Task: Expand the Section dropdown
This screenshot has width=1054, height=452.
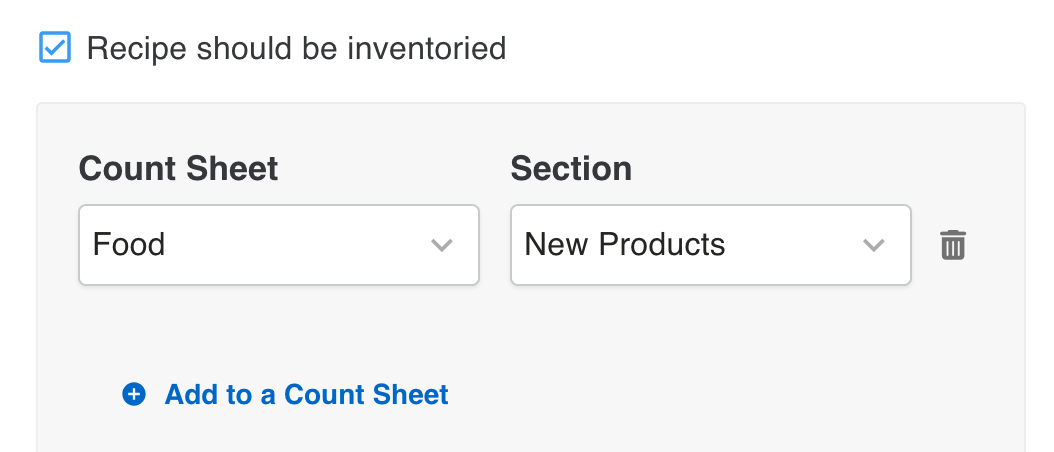Action: click(x=710, y=245)
